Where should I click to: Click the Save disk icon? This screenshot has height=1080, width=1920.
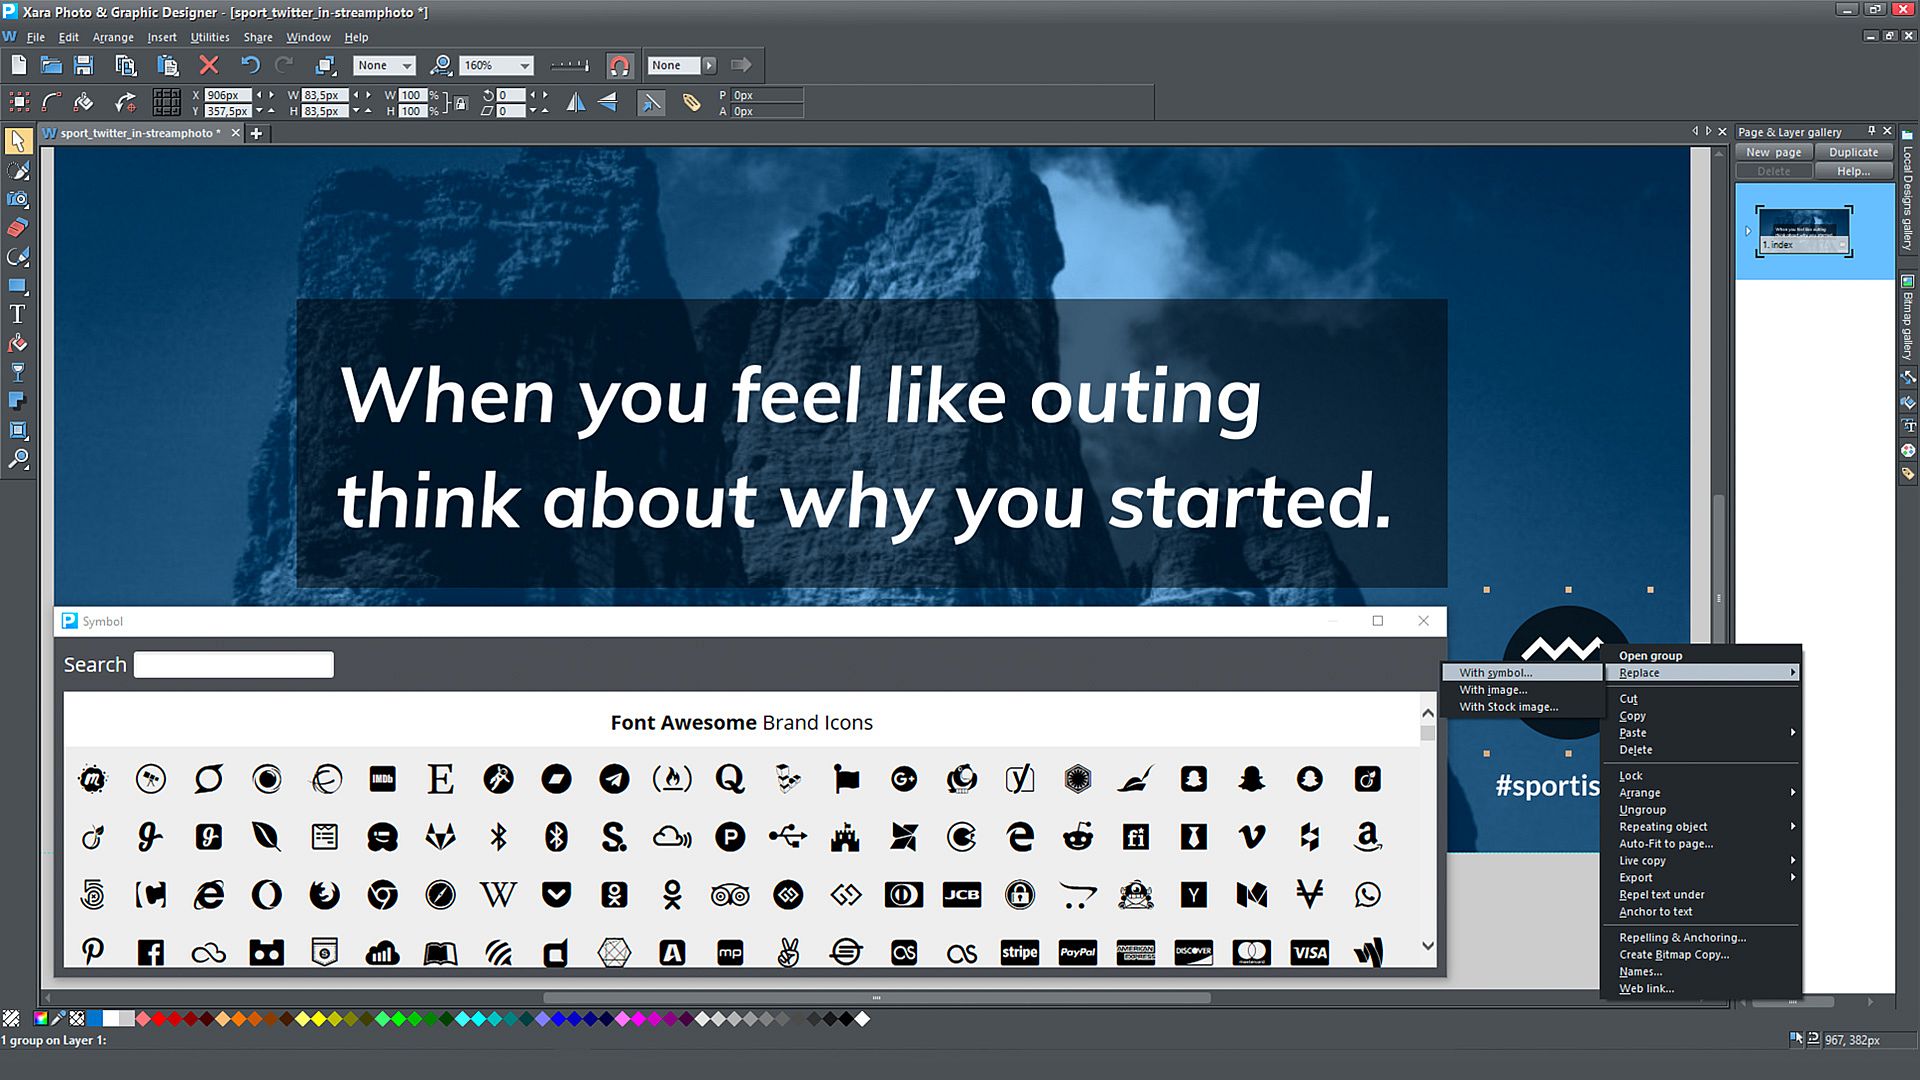coord(84,66)
